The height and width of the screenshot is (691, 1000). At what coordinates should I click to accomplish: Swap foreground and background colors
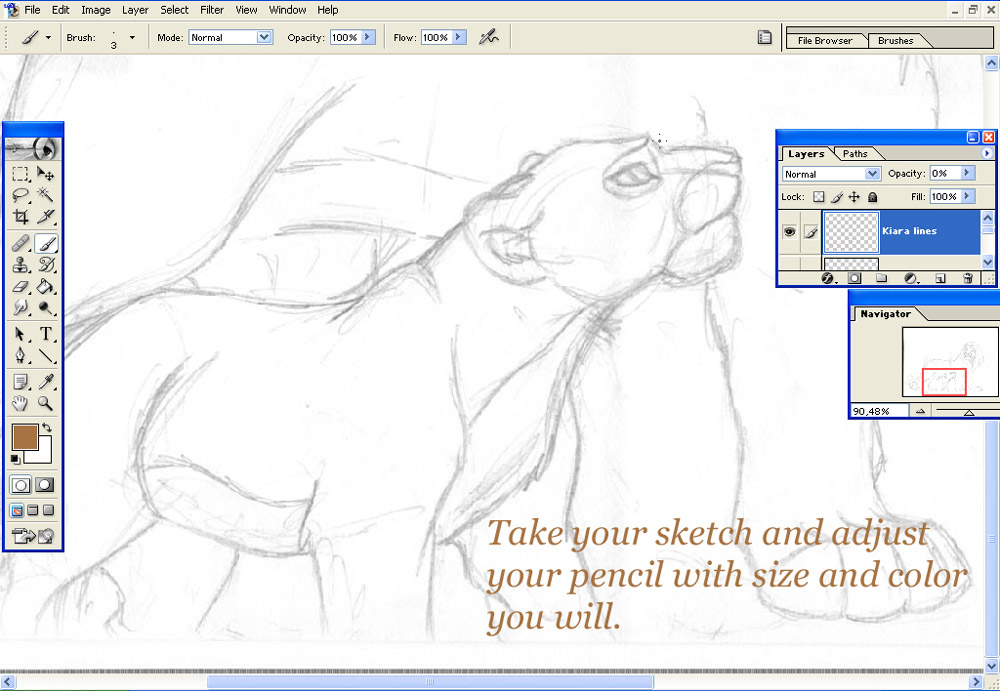pos(47,427)
